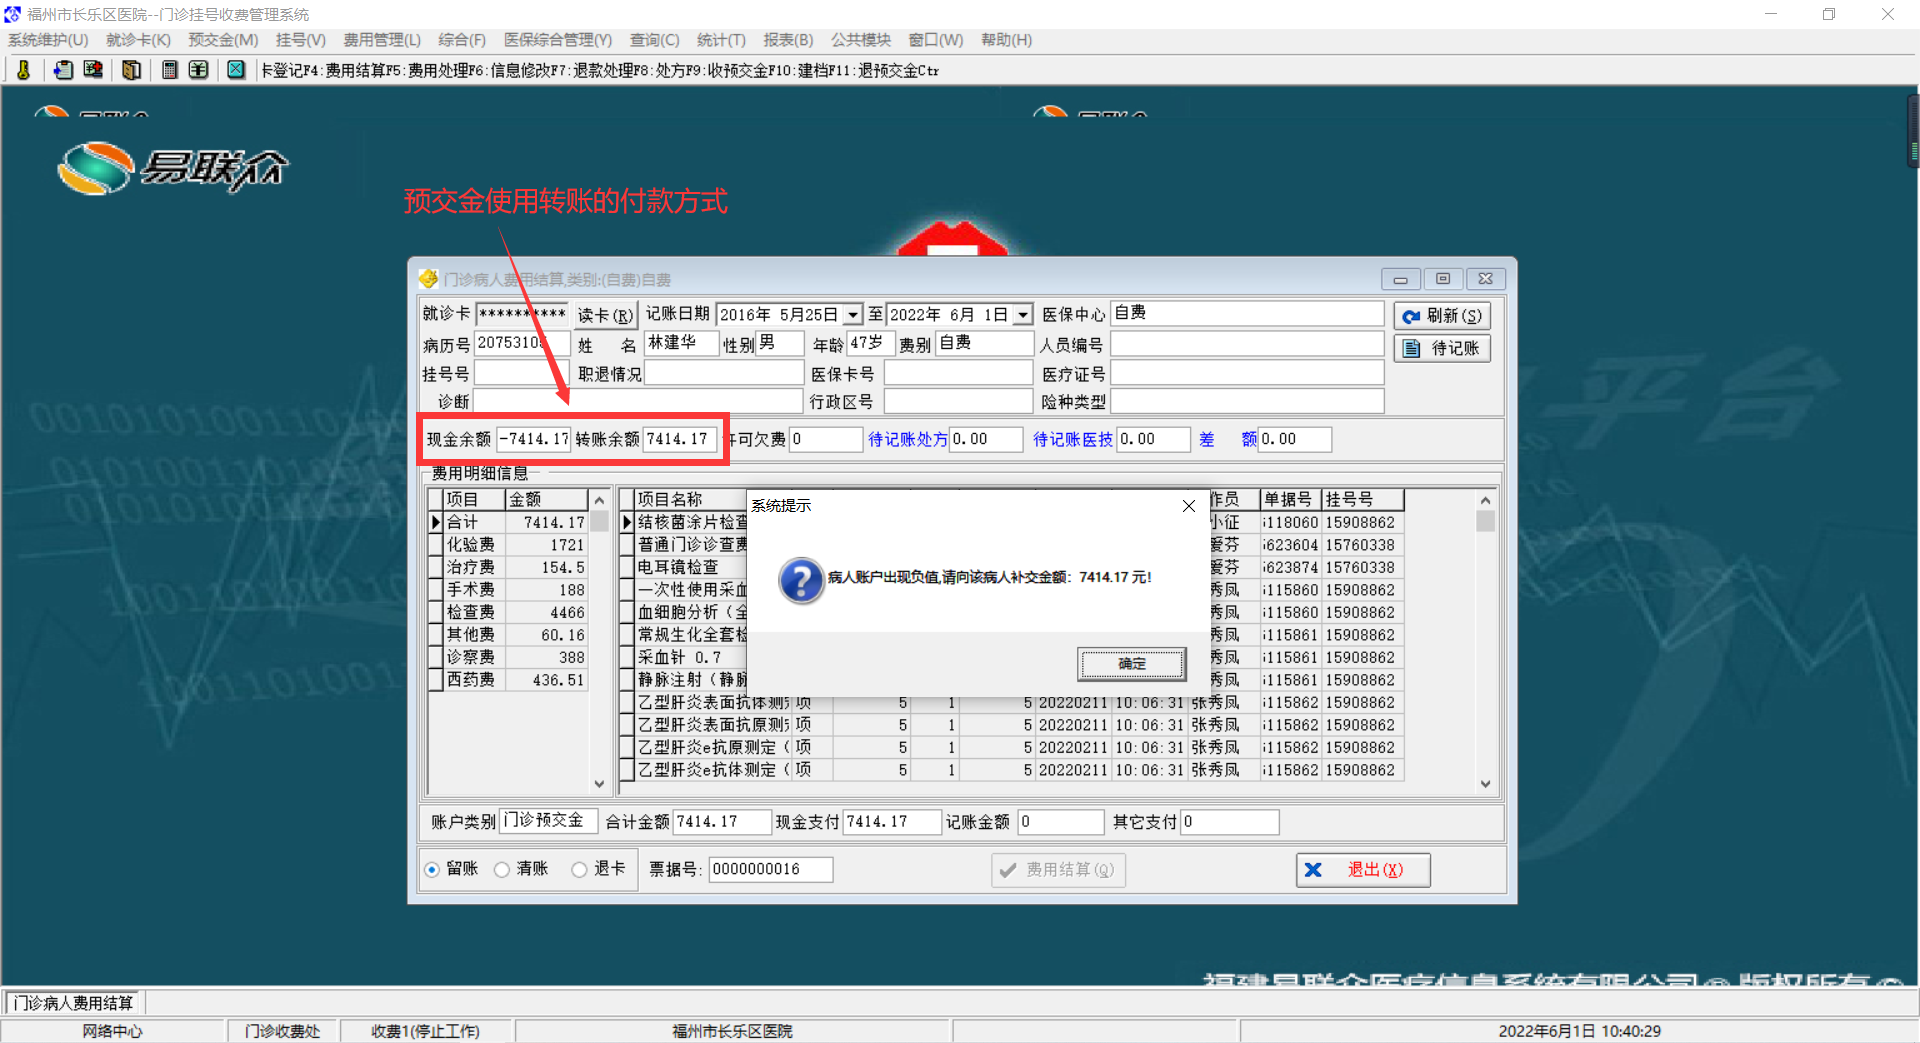Open the 综合(F) menu
Image resolution: width=1920 pixels, height=1043 pixels.
462,40
